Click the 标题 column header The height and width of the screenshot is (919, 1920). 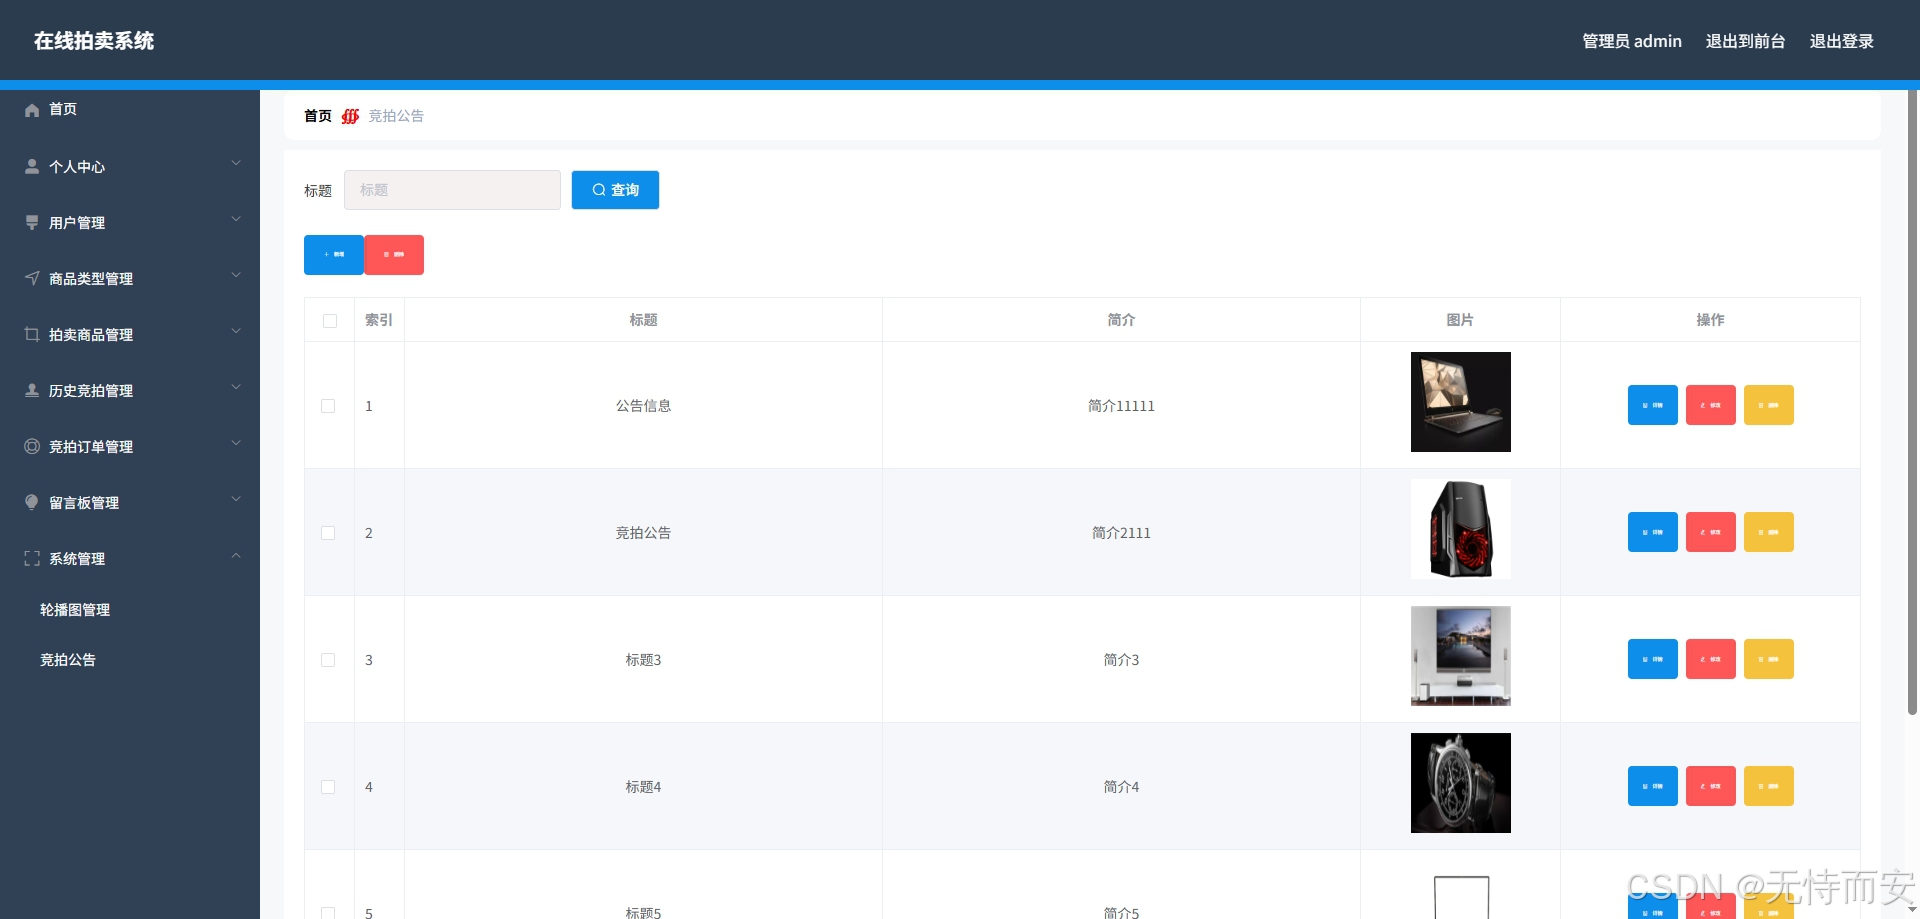click(x=643, y=320)
